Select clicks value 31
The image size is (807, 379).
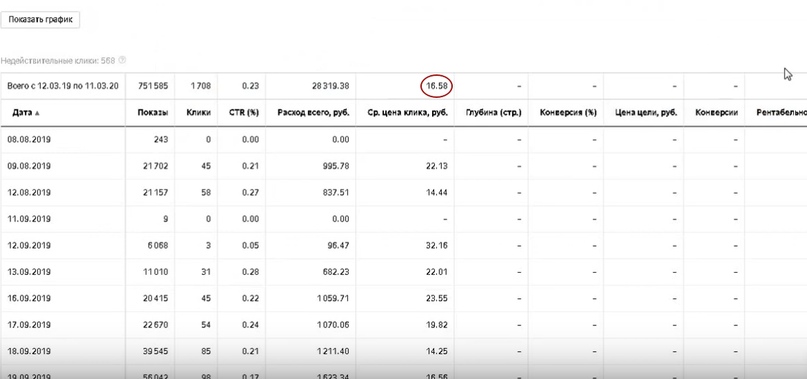[x=206, y=272]
